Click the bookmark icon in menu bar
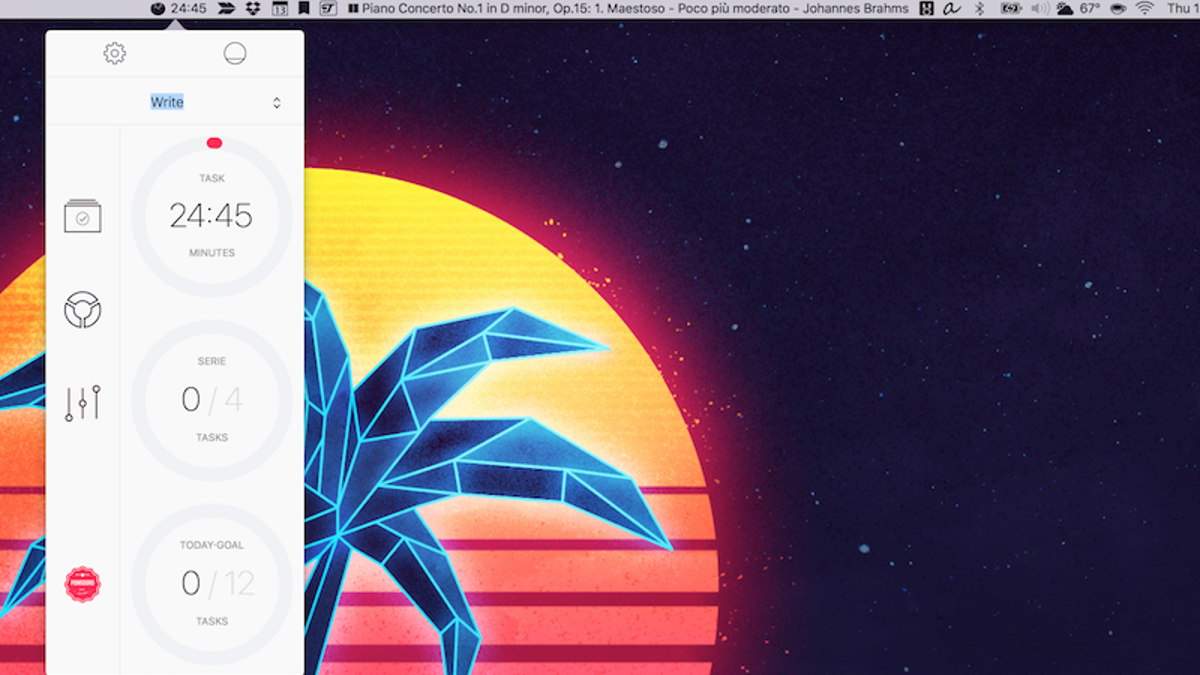 point(304,9)
